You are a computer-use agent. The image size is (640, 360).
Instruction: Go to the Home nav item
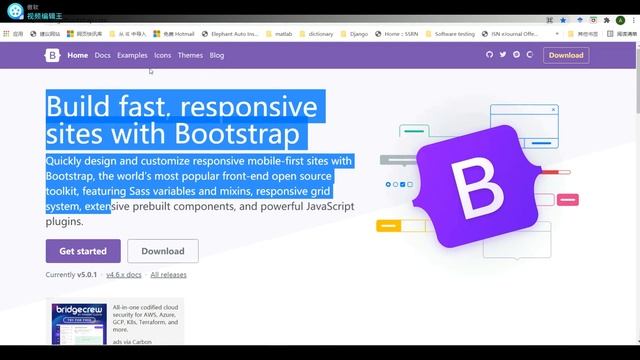(78, 55)
